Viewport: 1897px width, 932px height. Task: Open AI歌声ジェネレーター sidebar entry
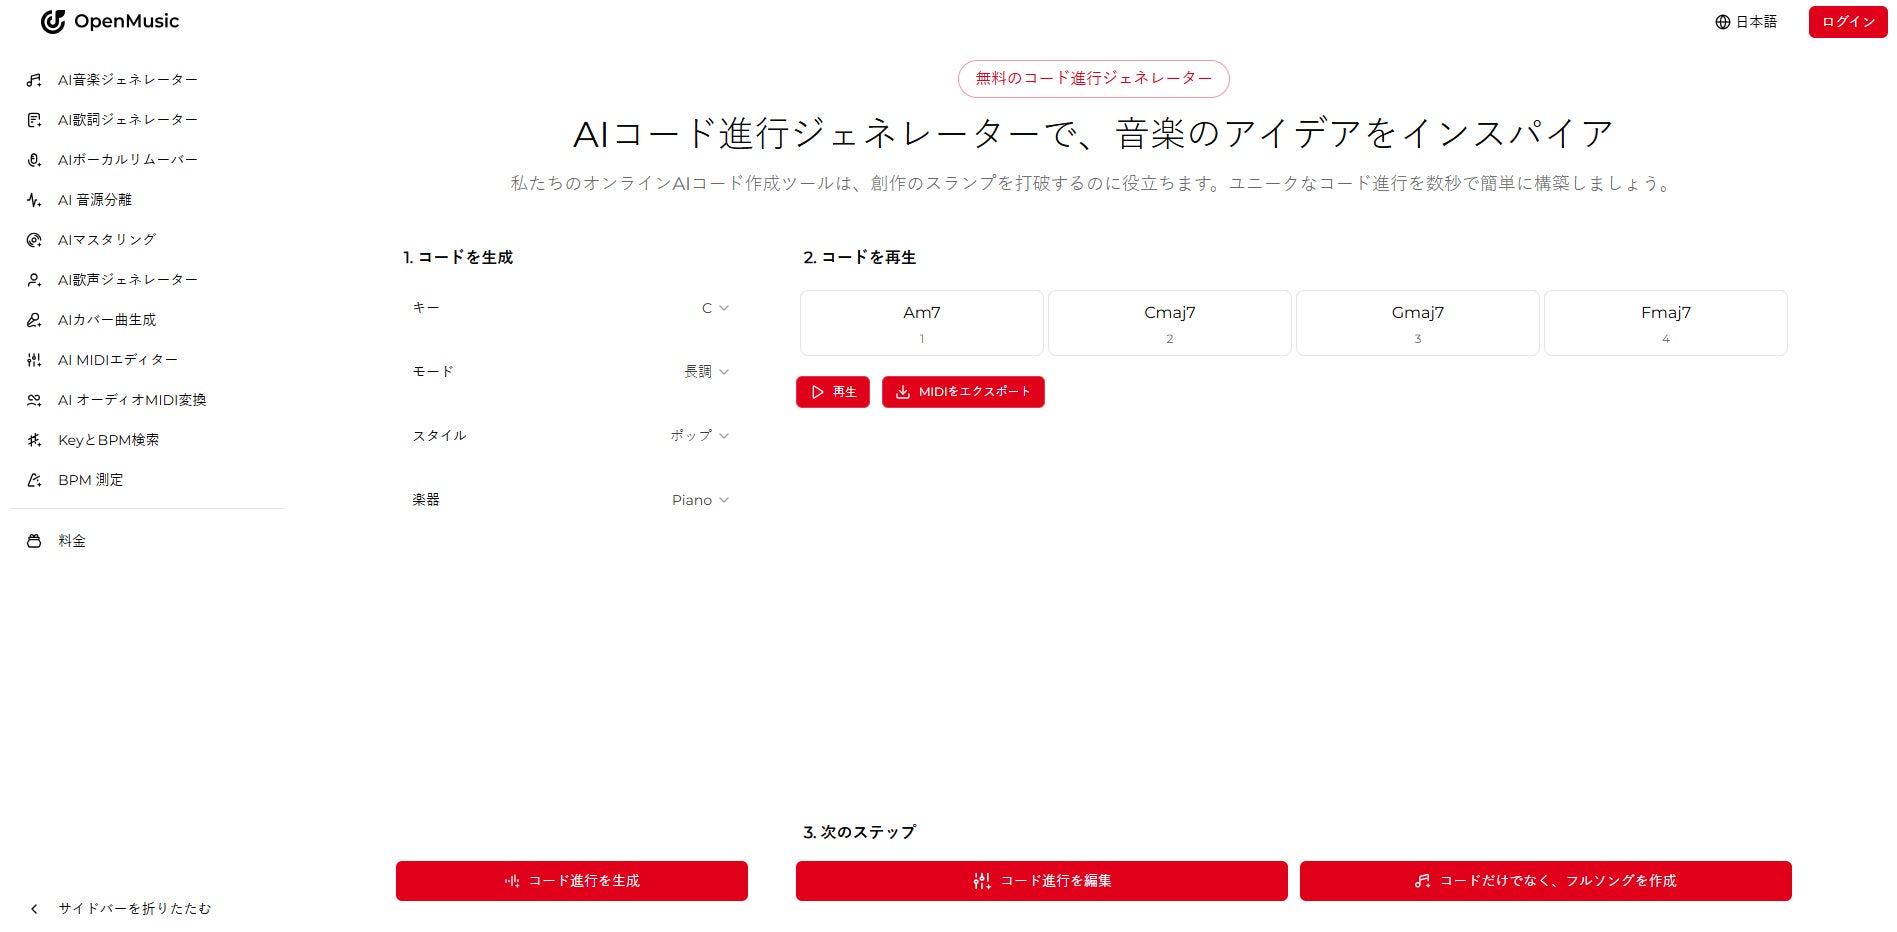click(x=128, y=280)
